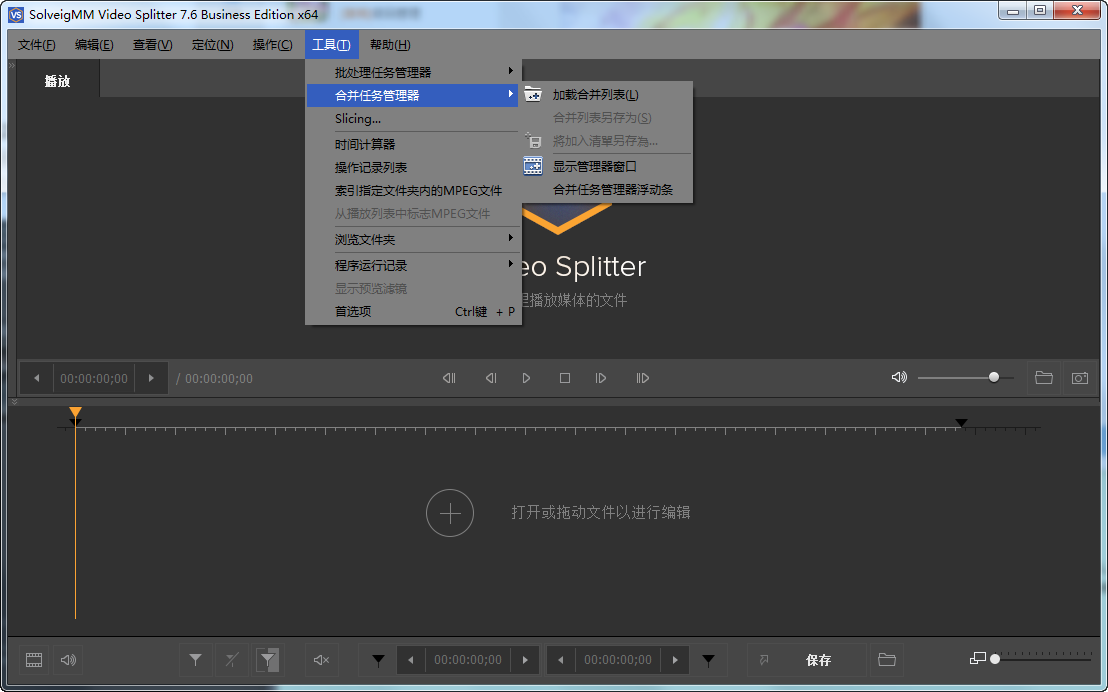This screenshot has height=692, width=1108.
Task: Jump to next key frame
Action: click(642, 378)
